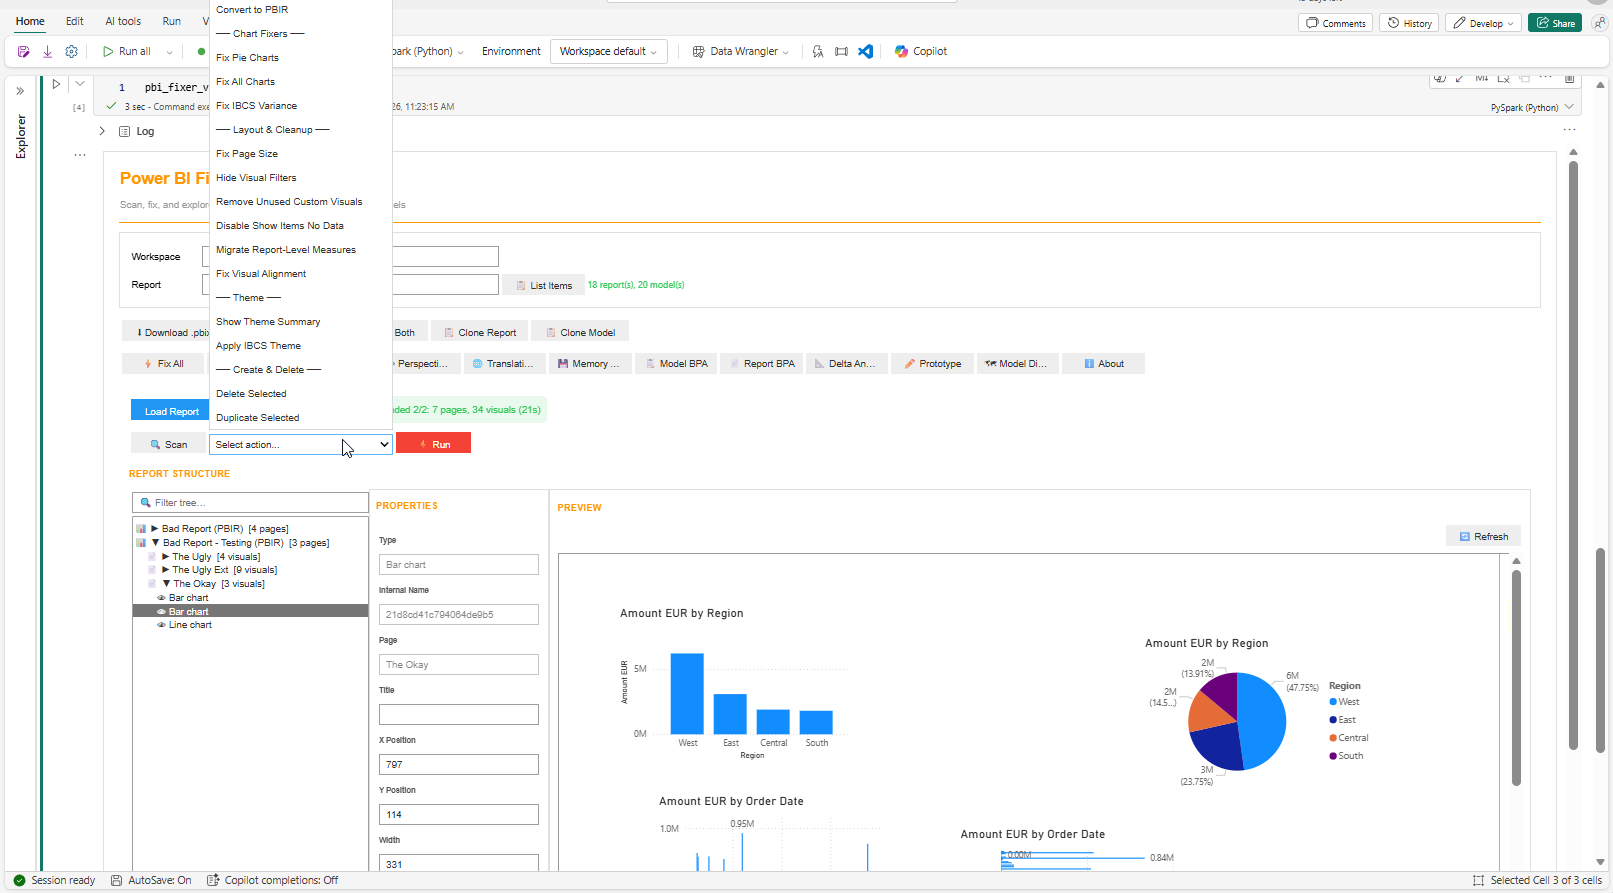
Task: Open the people sharing icon at top right
Action: [x=1599, y=23]
